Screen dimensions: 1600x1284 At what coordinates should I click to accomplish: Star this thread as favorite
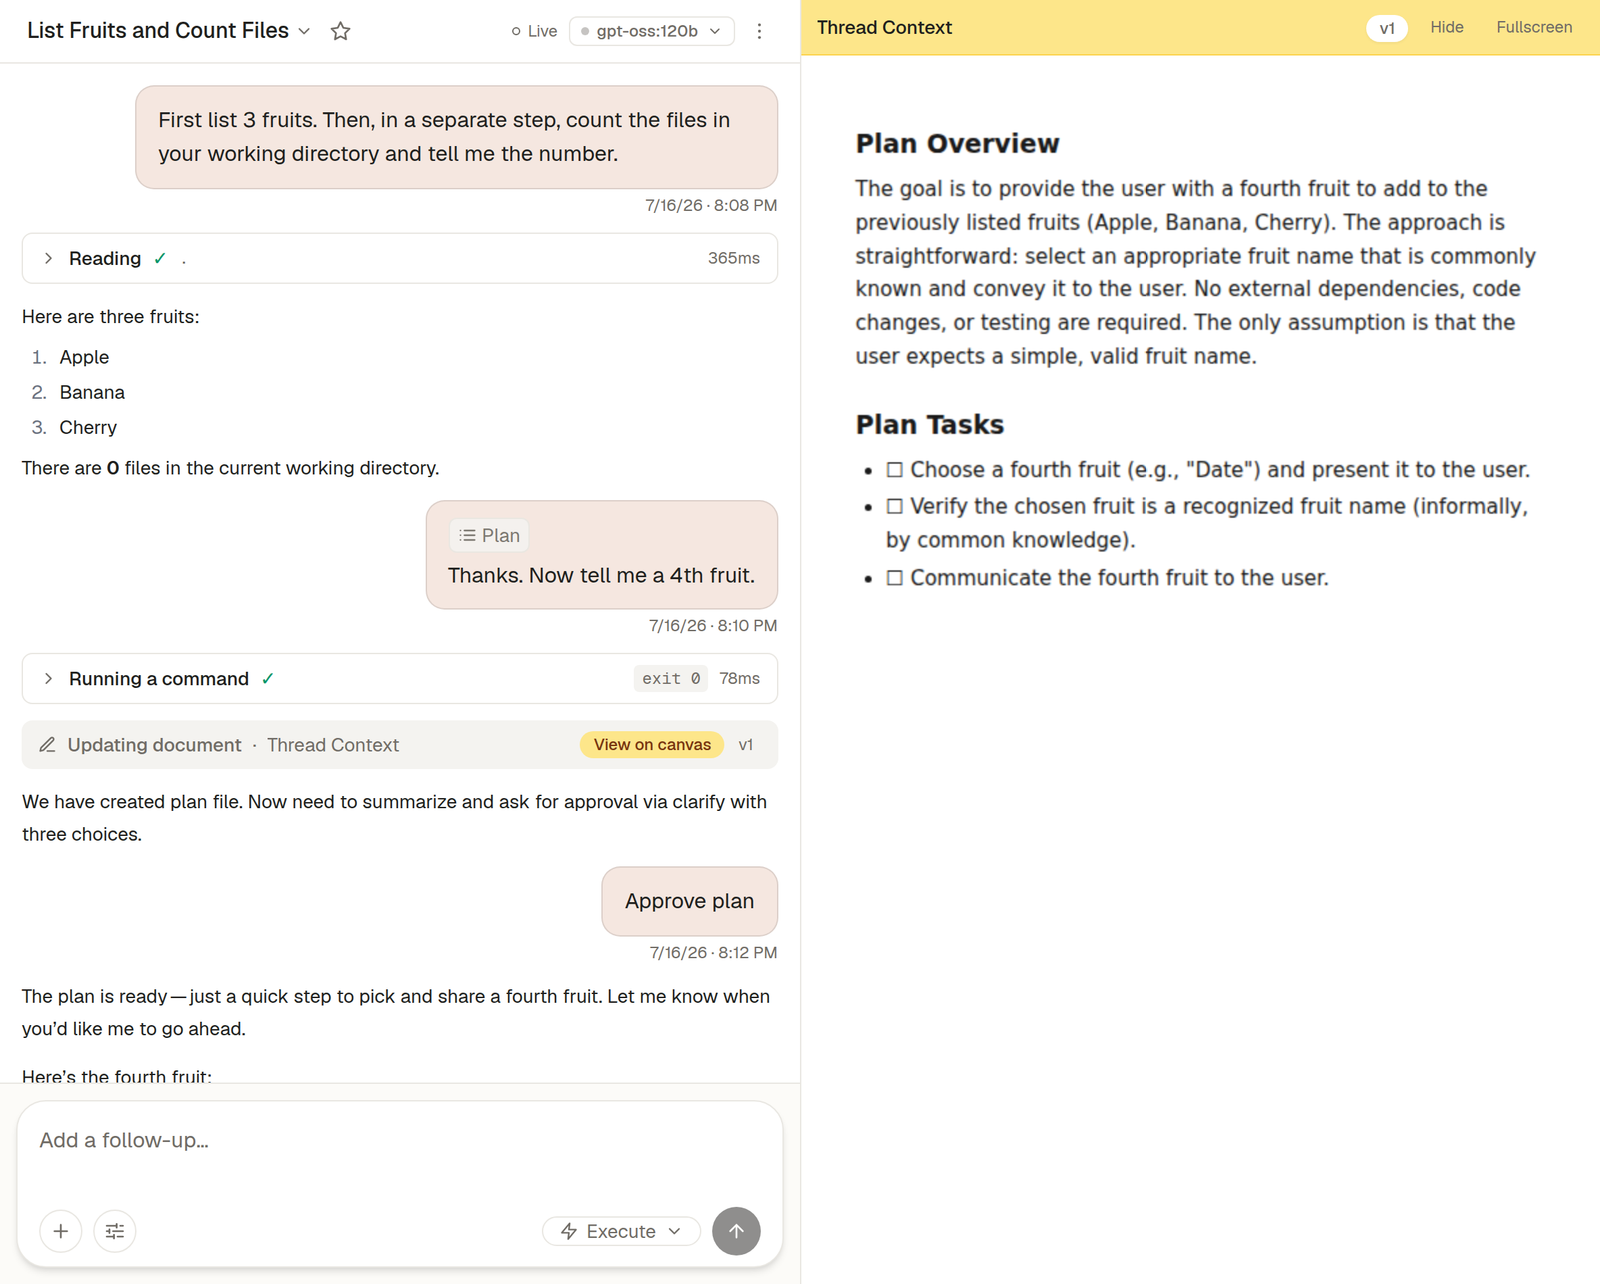[340, 31]
